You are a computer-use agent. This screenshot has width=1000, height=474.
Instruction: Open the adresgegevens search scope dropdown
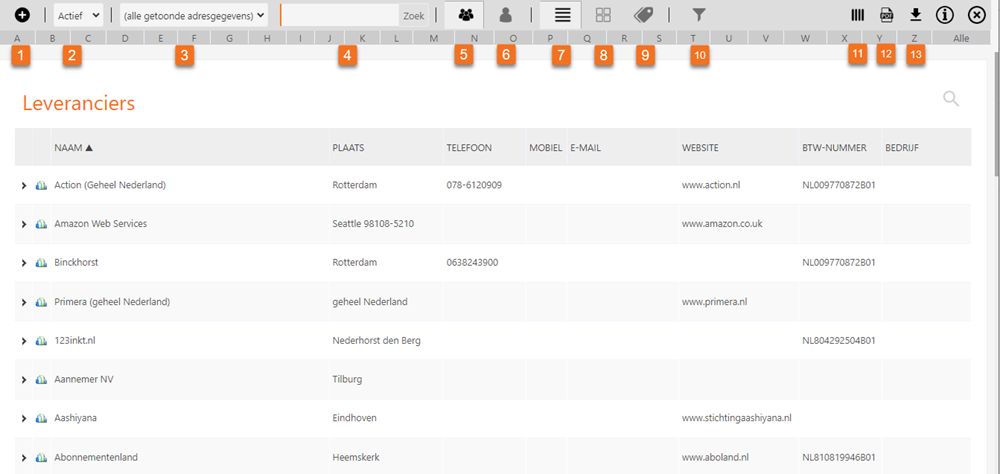(x=194, y=15)
